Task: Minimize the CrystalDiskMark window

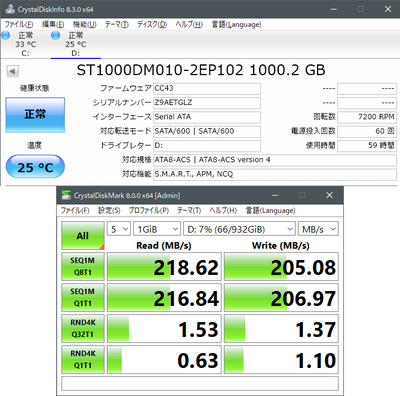Action: 275,195
